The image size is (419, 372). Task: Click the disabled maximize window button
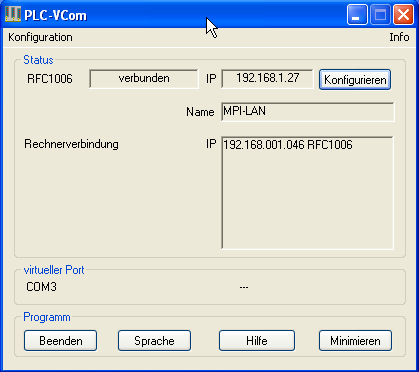(x=380, y=15)
